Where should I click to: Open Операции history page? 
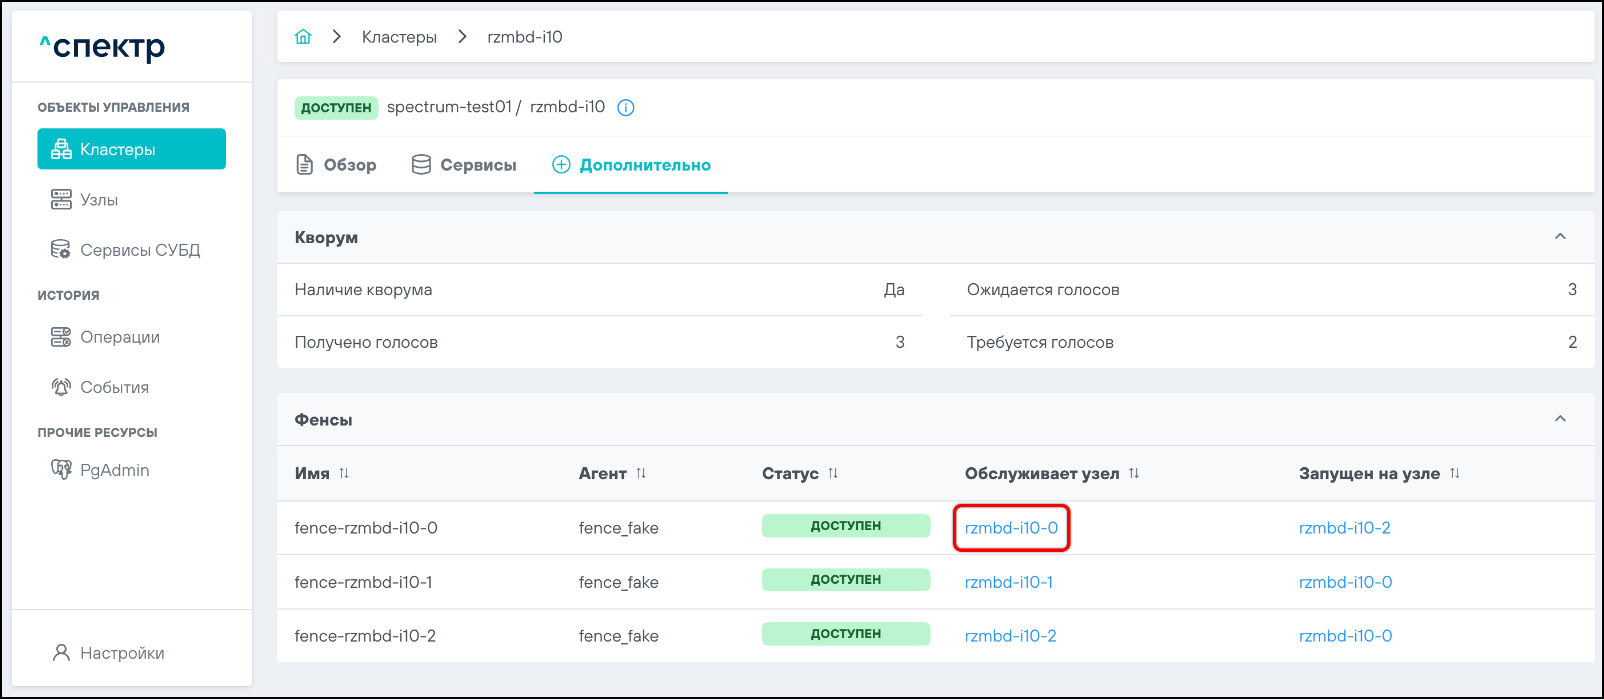coord(120,337)
